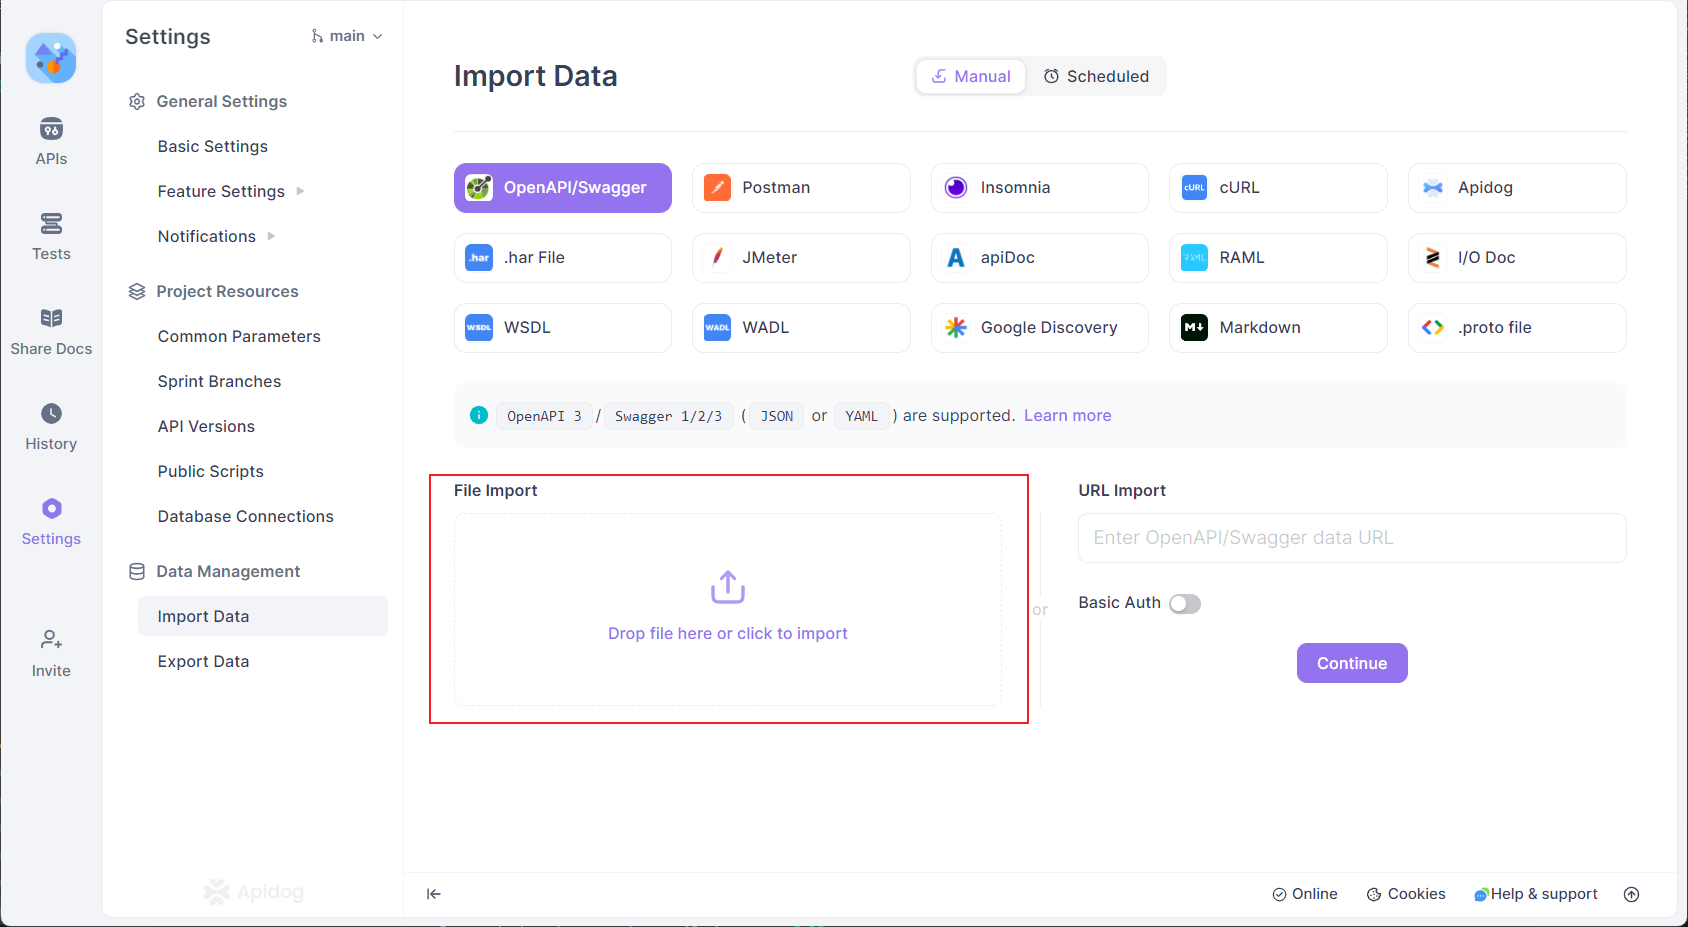Switch to the Scheduled tab
Viewport: 1688px width, 927px height.
(1096, 77)
